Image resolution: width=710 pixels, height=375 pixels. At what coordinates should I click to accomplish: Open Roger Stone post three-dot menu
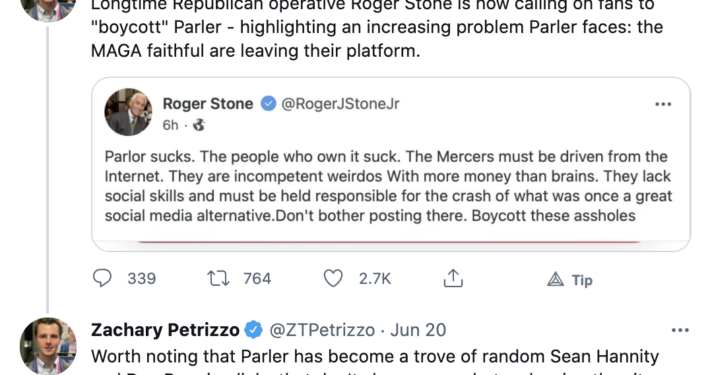click(x=663, y=104)
